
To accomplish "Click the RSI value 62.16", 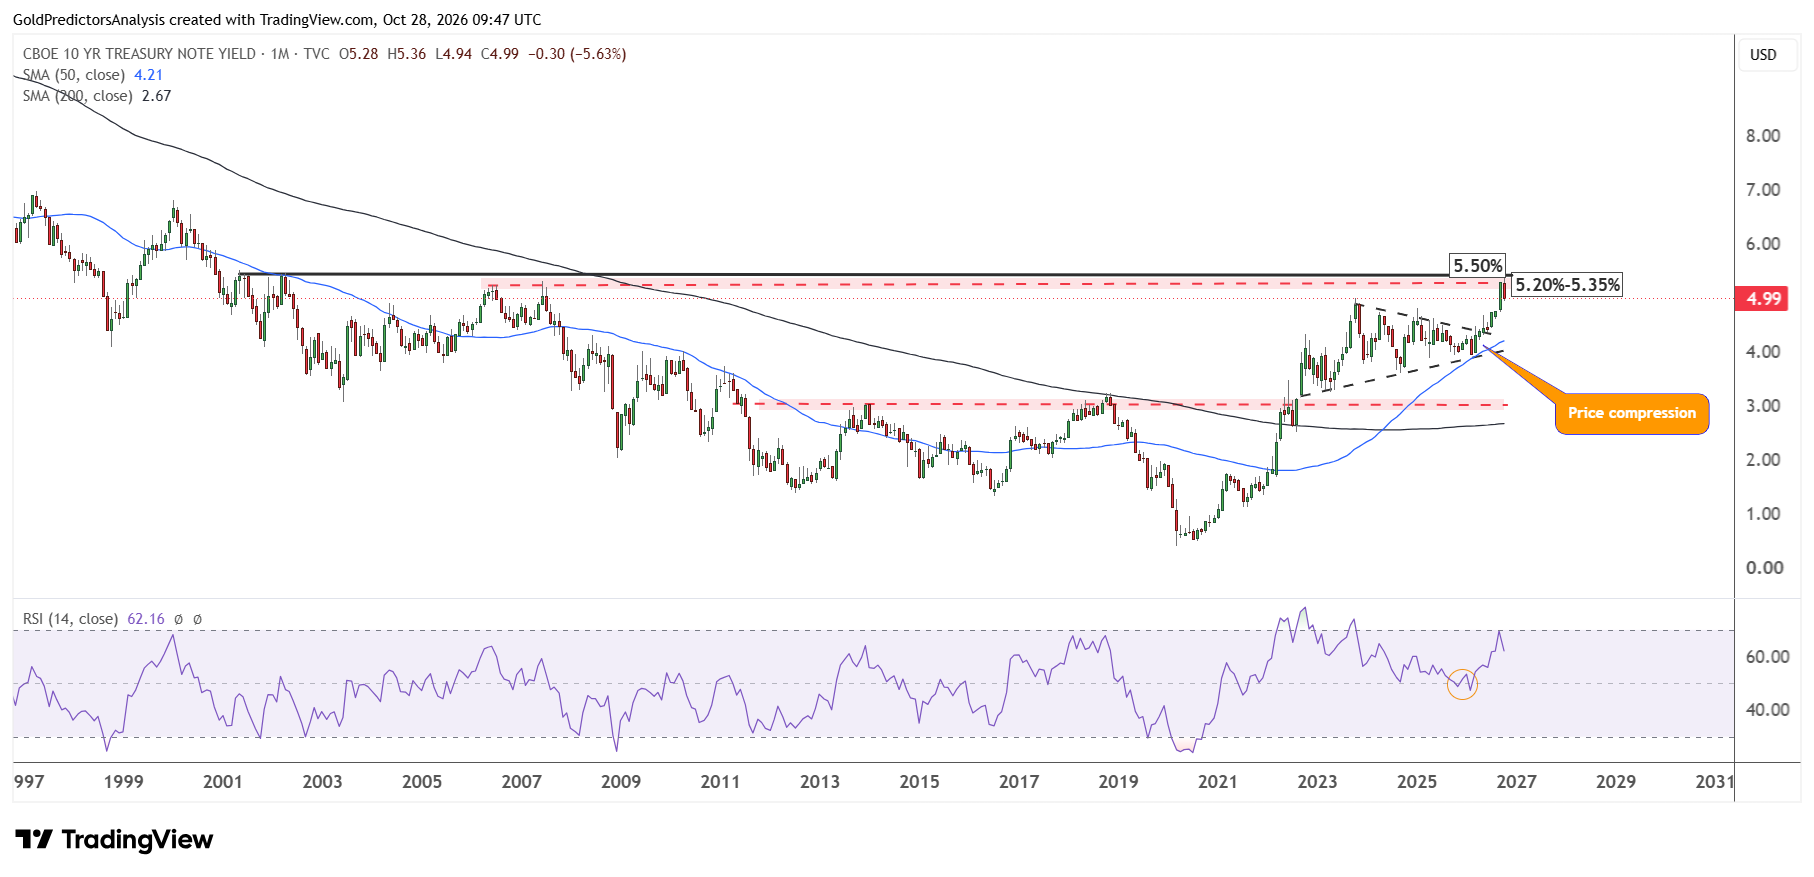I will (x=146, y=619).
